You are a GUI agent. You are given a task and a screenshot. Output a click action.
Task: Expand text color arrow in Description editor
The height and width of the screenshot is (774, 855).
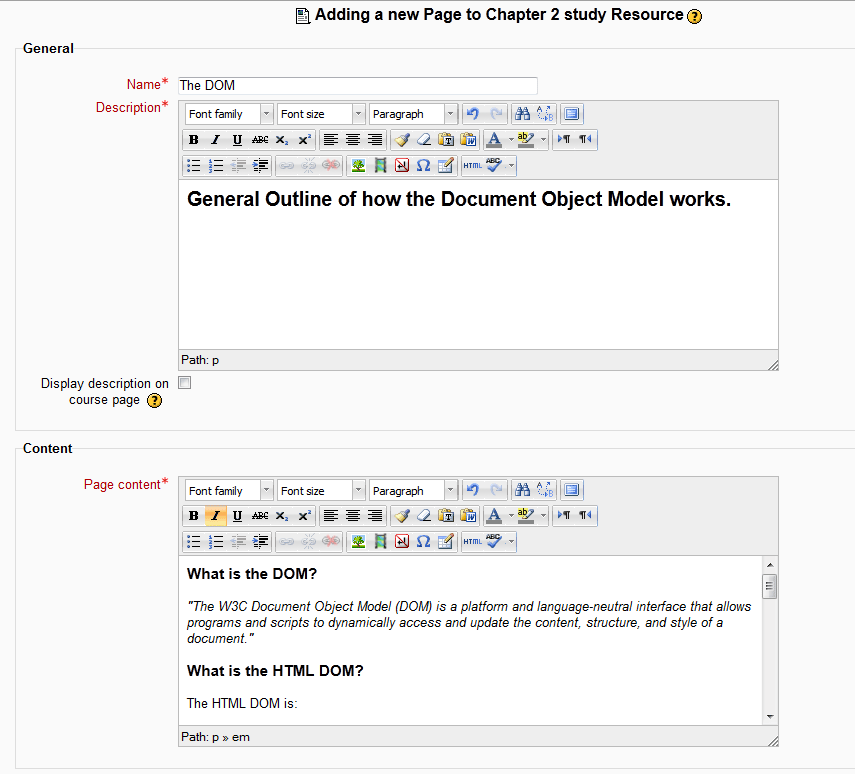tap(511, 140)
